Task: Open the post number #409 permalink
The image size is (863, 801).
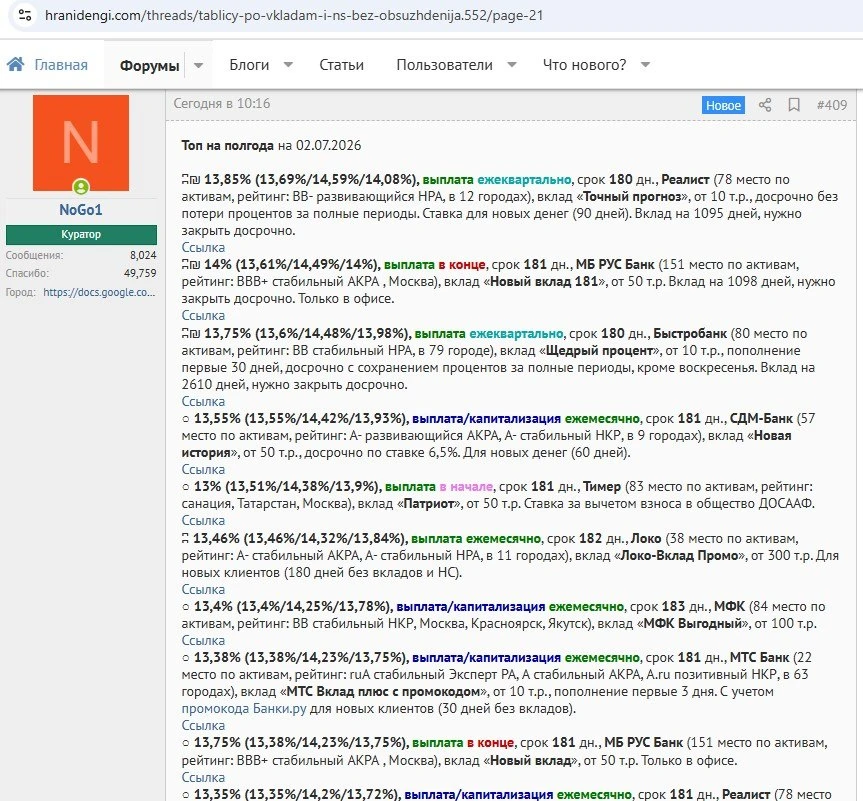Action: (832, 105)
